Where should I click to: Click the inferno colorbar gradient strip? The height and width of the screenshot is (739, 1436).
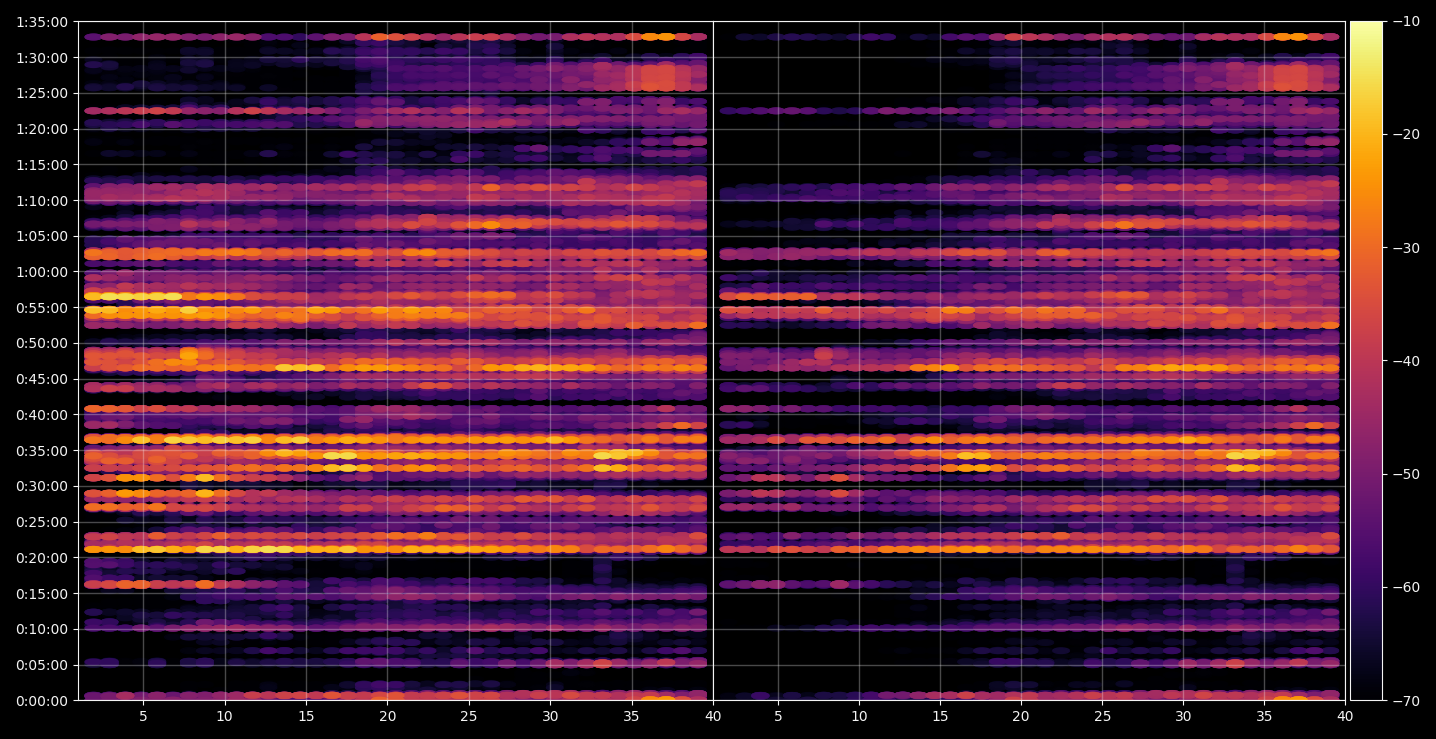tap(1366, 361)
